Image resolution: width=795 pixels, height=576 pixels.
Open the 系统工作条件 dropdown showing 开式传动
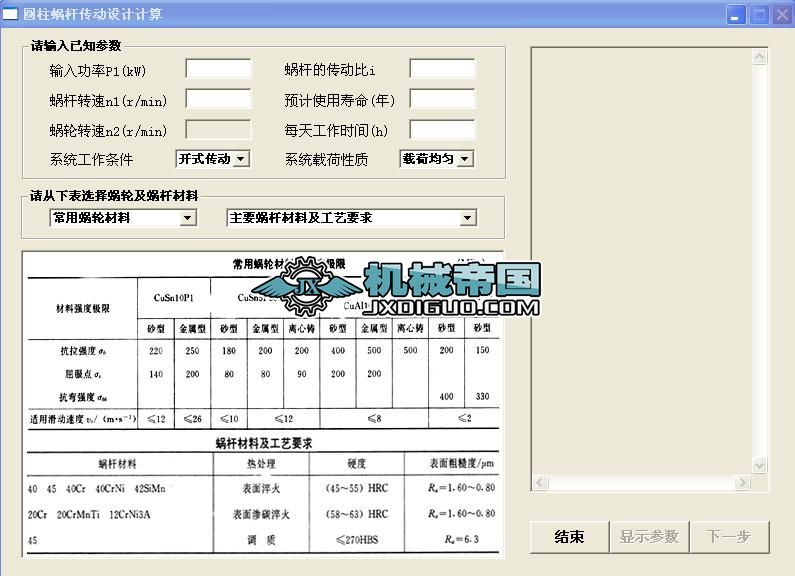(212, 159)
